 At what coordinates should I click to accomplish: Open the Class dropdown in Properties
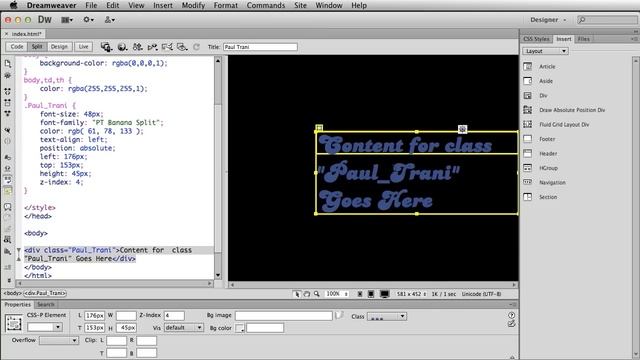(387, 316)
